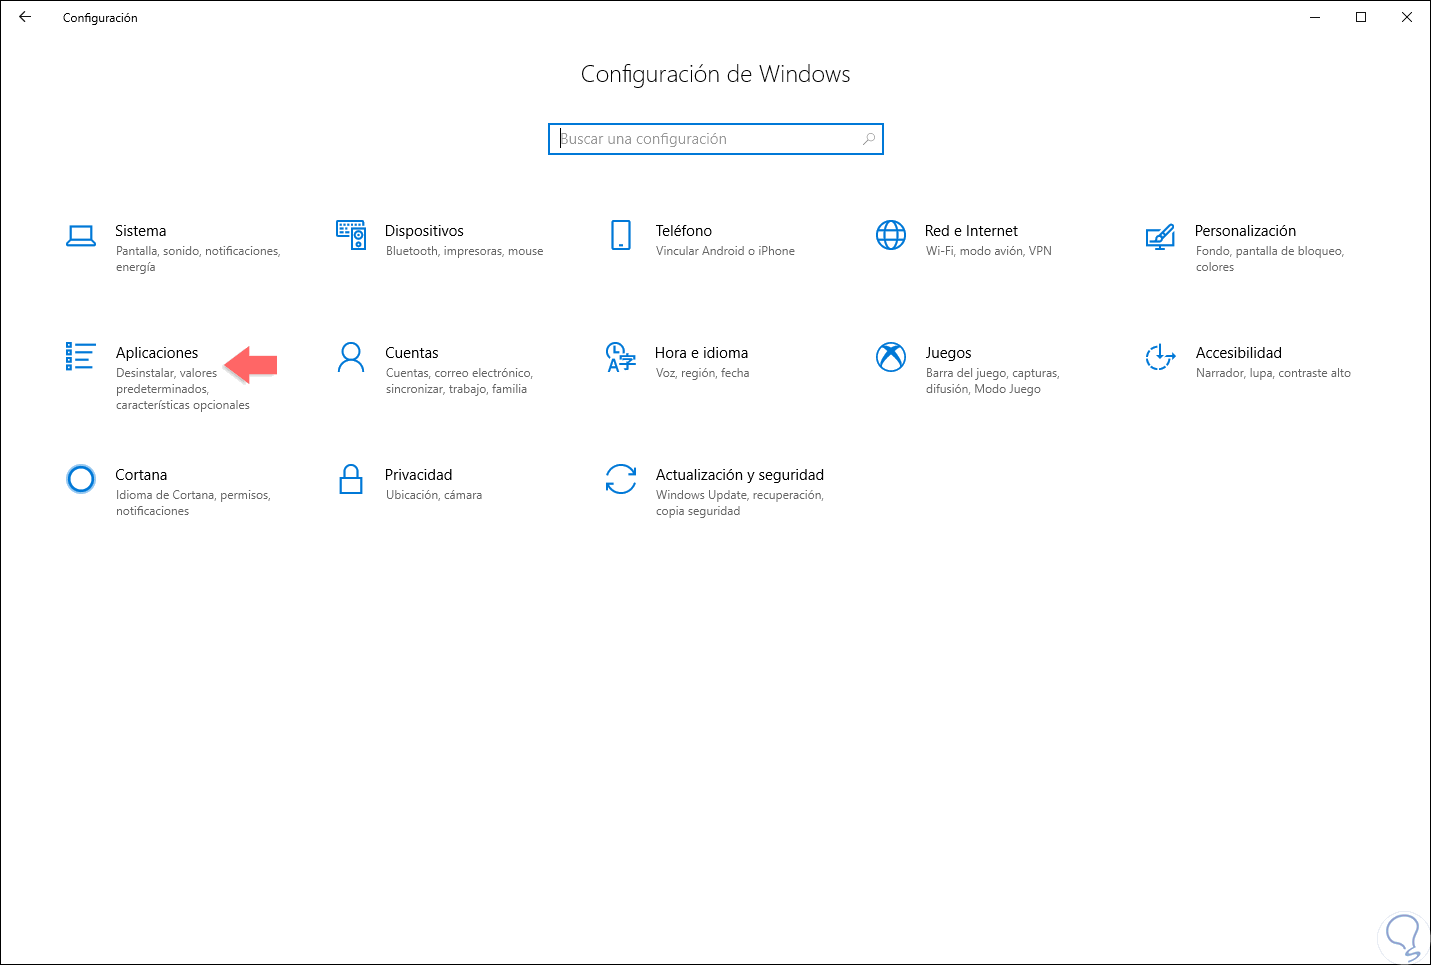
Task: Go back with the back arrow
Action: 25,17
